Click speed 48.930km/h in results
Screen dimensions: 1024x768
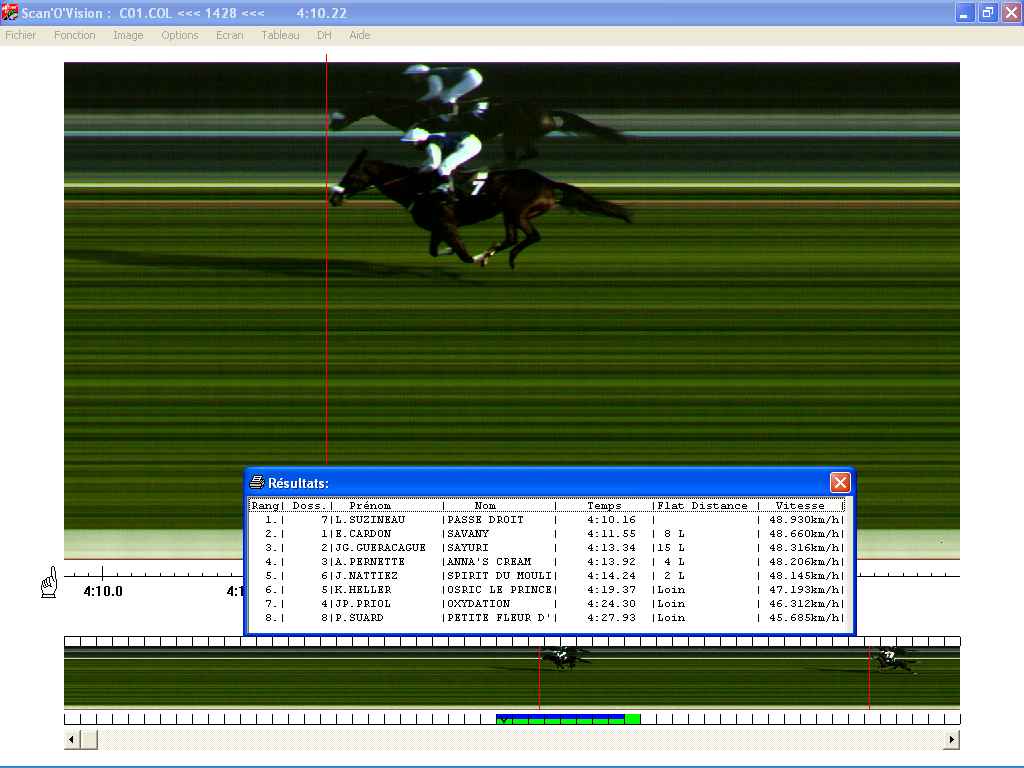(x=804, y=520)
